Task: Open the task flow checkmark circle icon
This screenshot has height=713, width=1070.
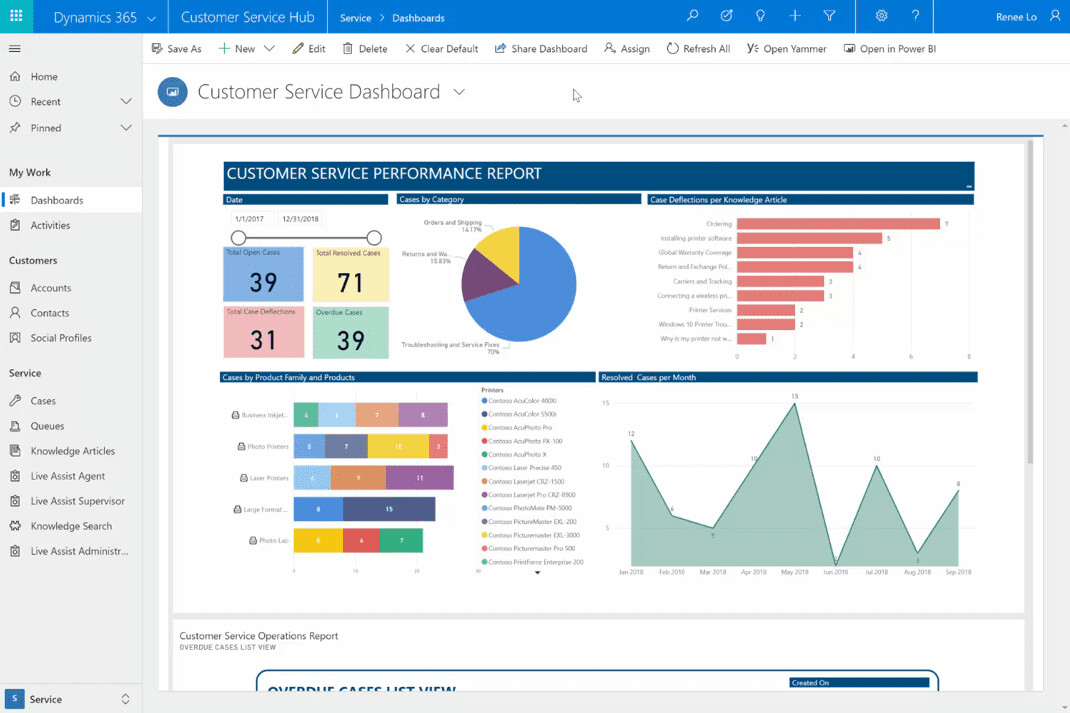Action: coord(727,16)
